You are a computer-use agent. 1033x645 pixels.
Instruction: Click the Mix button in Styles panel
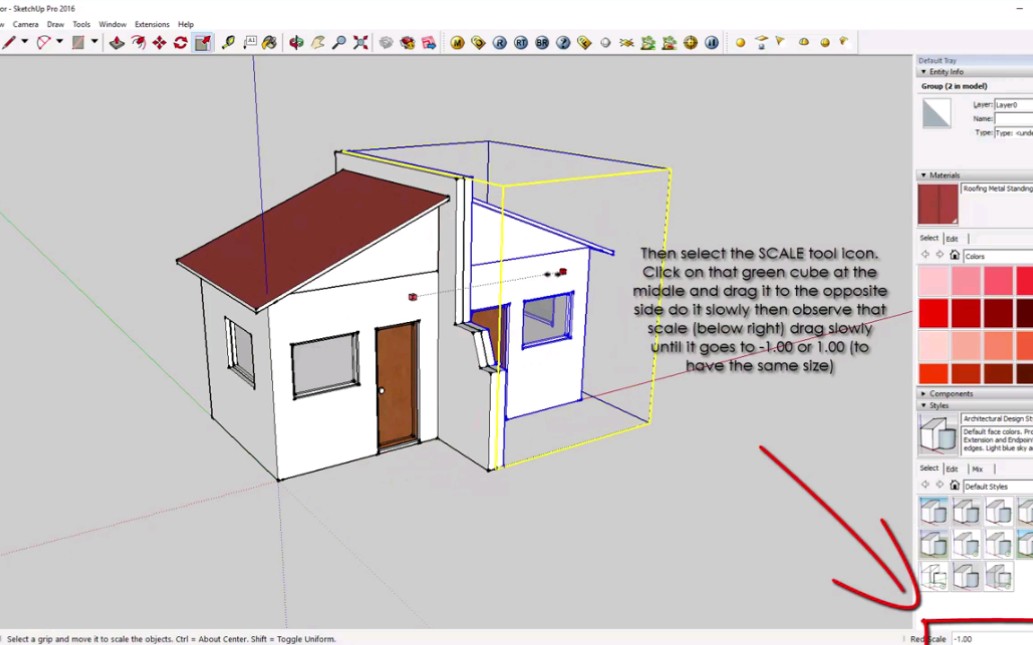977,468
